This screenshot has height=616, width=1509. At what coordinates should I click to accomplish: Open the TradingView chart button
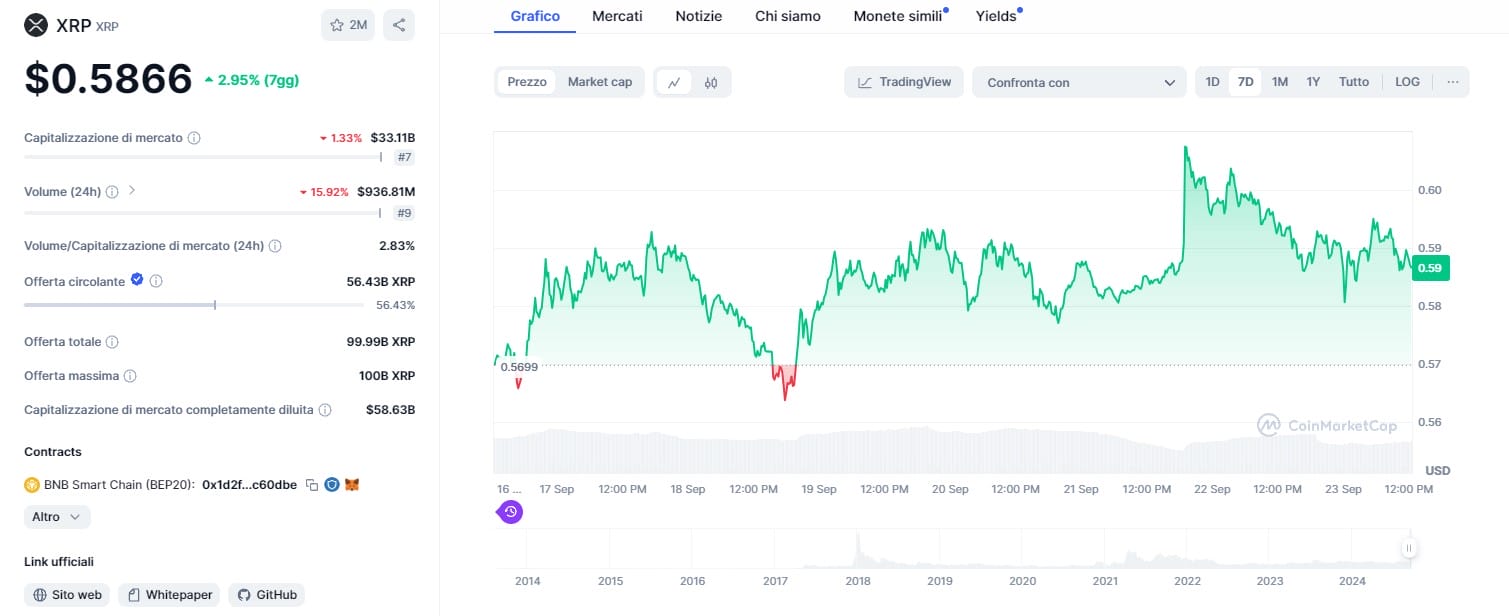904,82
